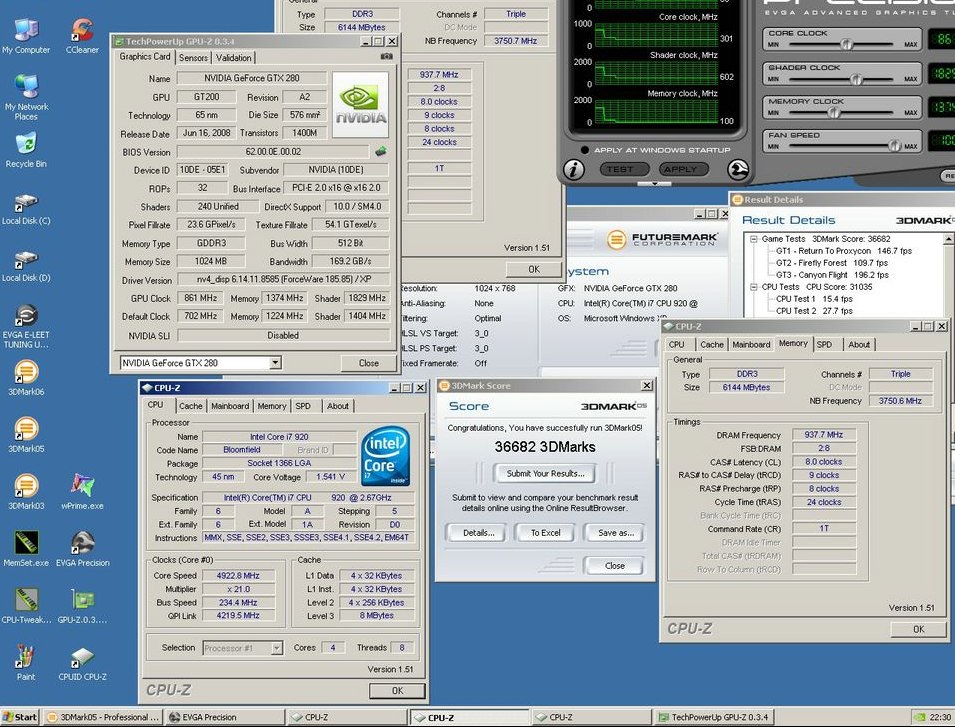This screenshot has width=955, height=727.
Task: Open GPU selection dropdown in GPU-Z
Action: 275,363
